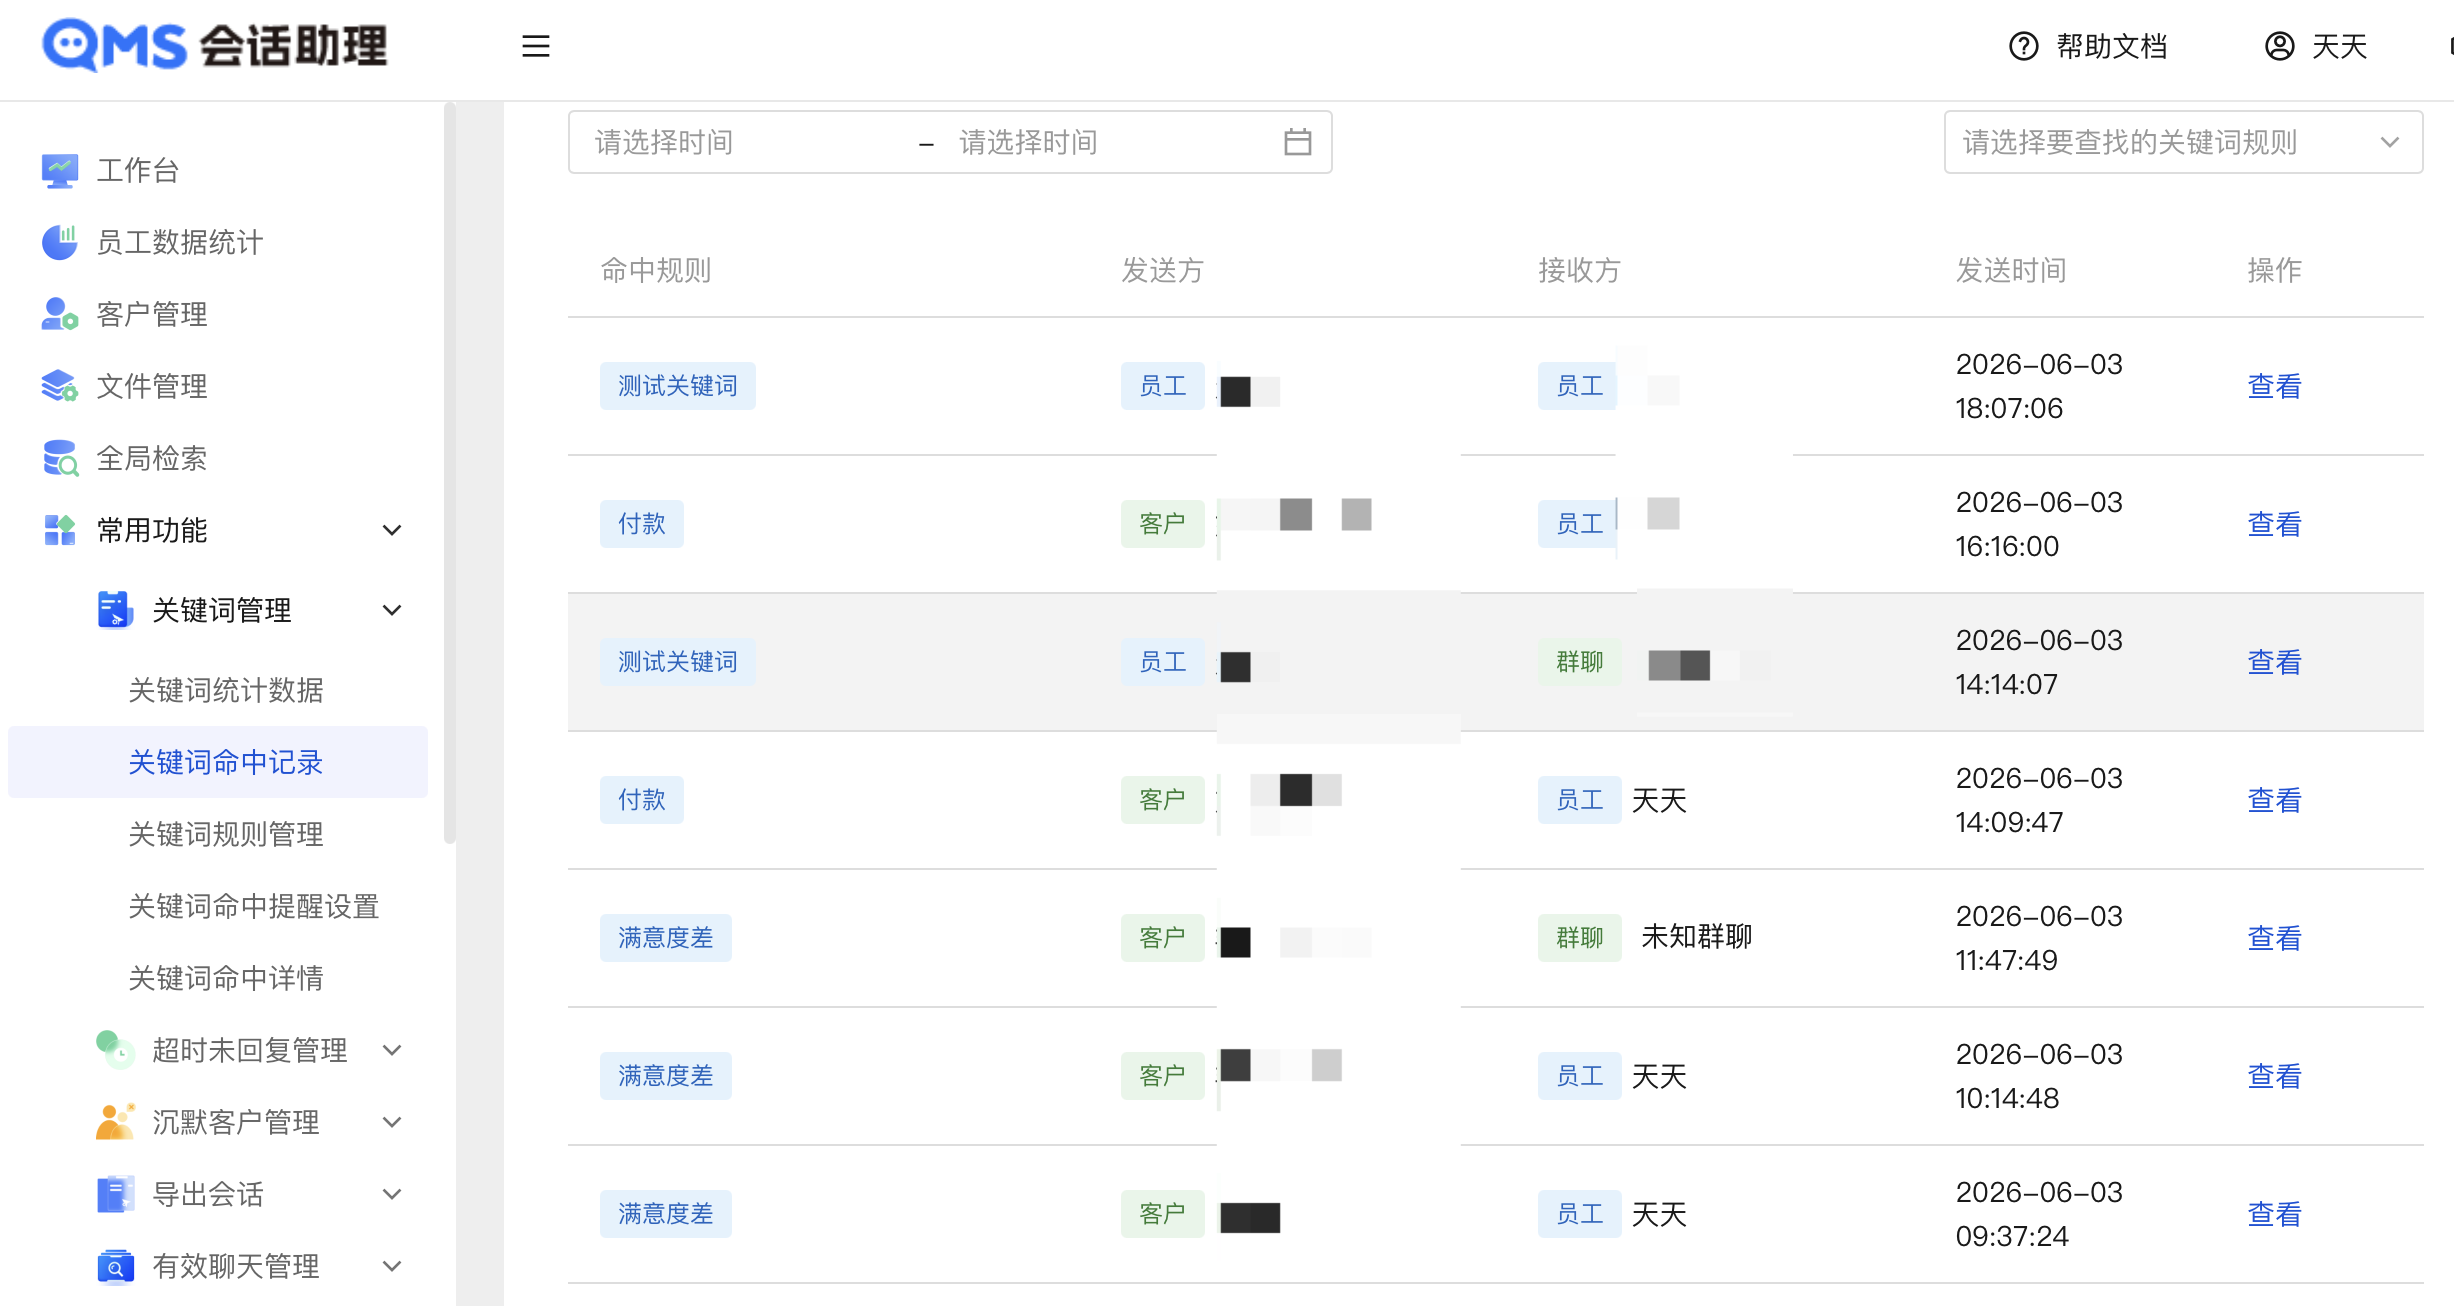Image resolution: width=2454 pixels, height=1306 pixels.
Task: Click the 付款 tag in 16:16:00 row
Action: (642, 524)
